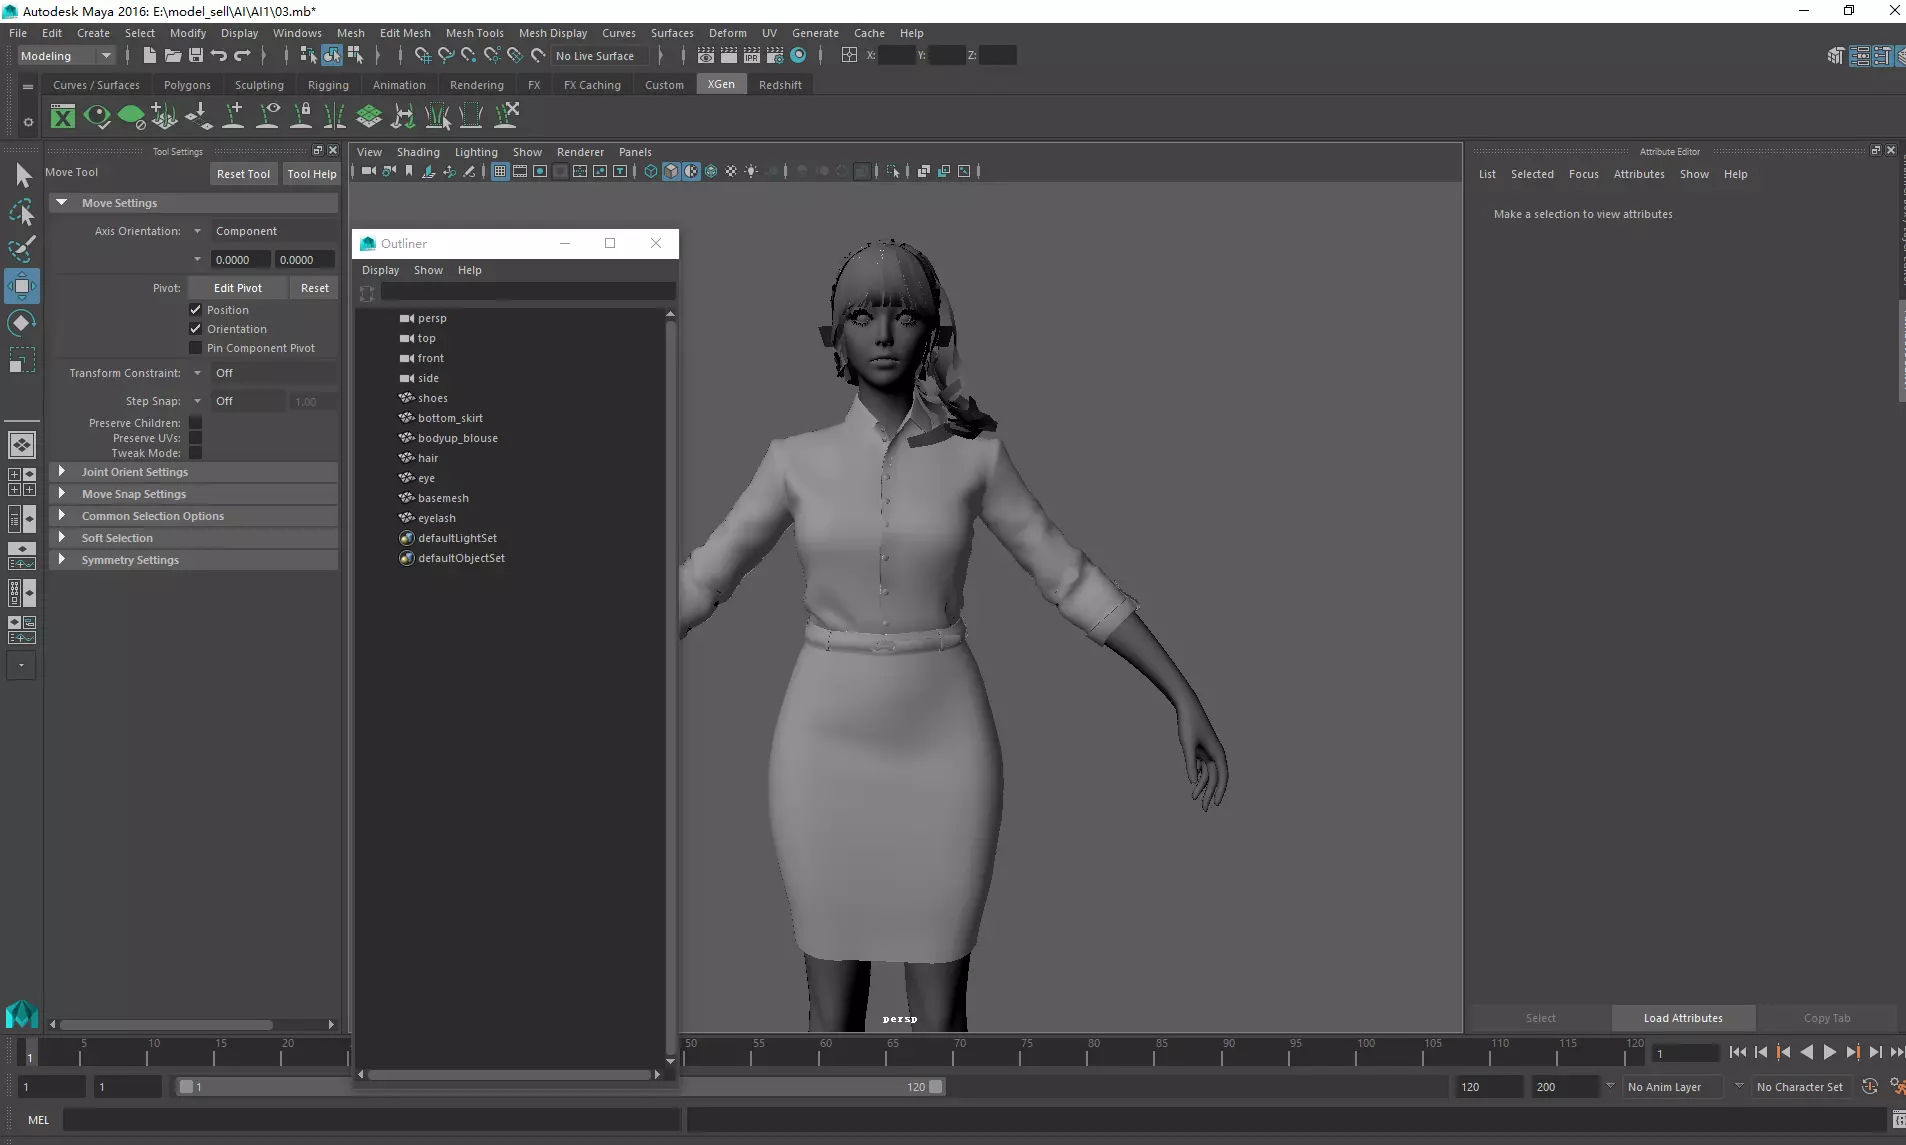Viewport: 1906px width, 1145px height.
Task: Click the Edit Pivot button
Action: [x=238, y=288]
